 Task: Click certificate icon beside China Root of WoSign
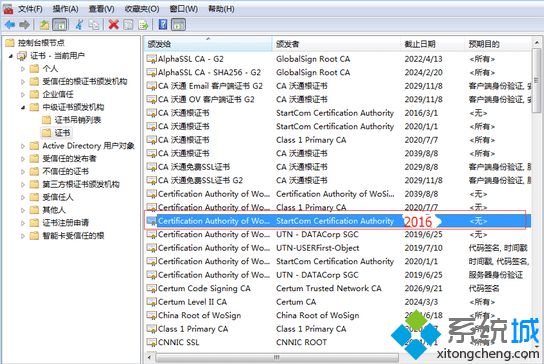152,315
